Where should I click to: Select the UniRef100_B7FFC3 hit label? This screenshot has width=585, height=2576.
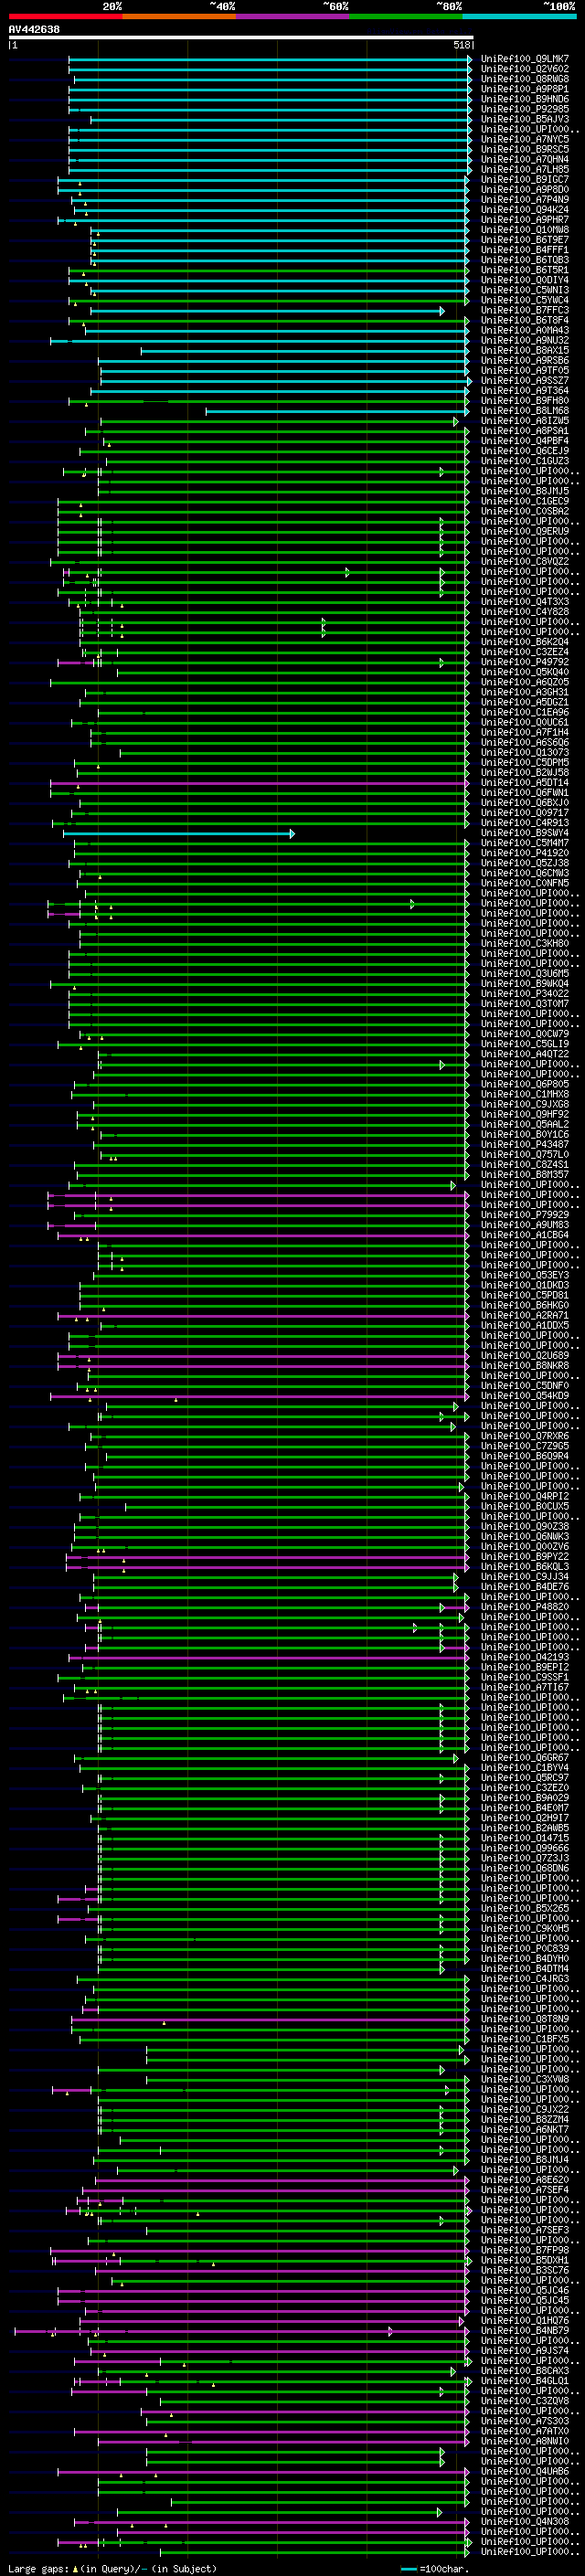pos(525,310)
